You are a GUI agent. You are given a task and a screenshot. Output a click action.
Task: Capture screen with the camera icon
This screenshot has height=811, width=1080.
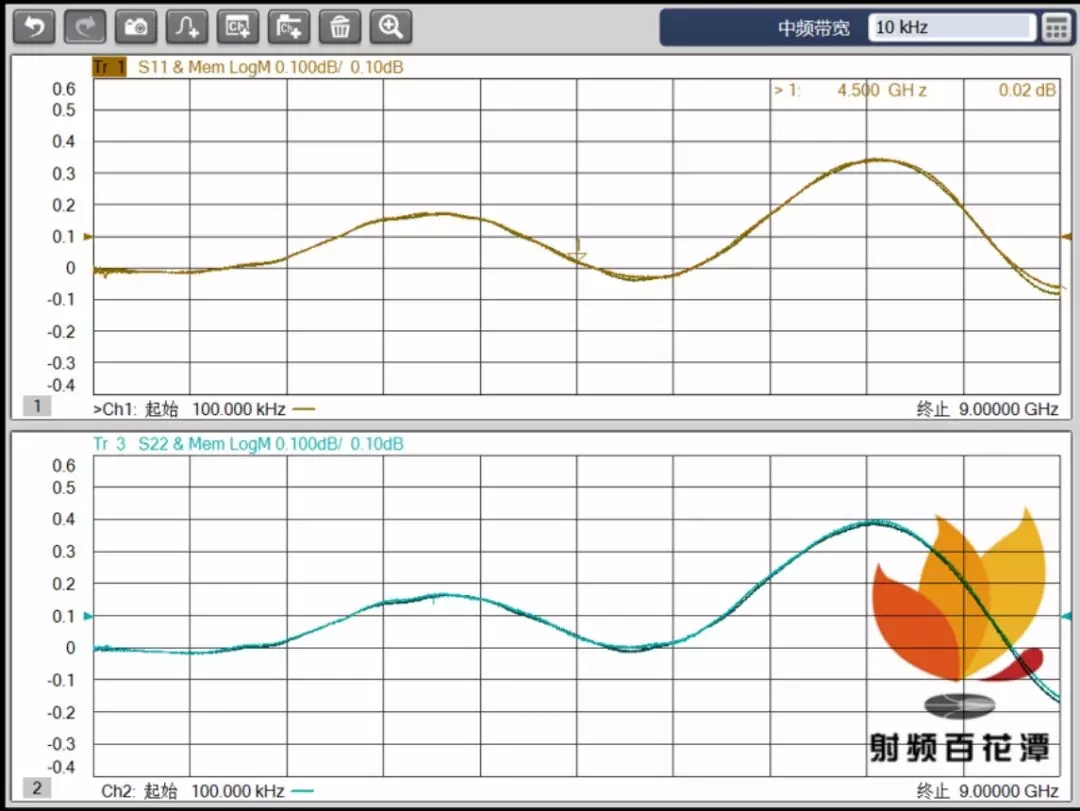coord(136,28)
